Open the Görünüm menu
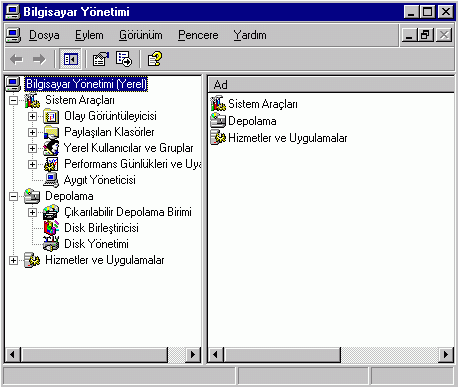Screen dimensions: 458x387 pyautogui.click(x=141, y=35)
